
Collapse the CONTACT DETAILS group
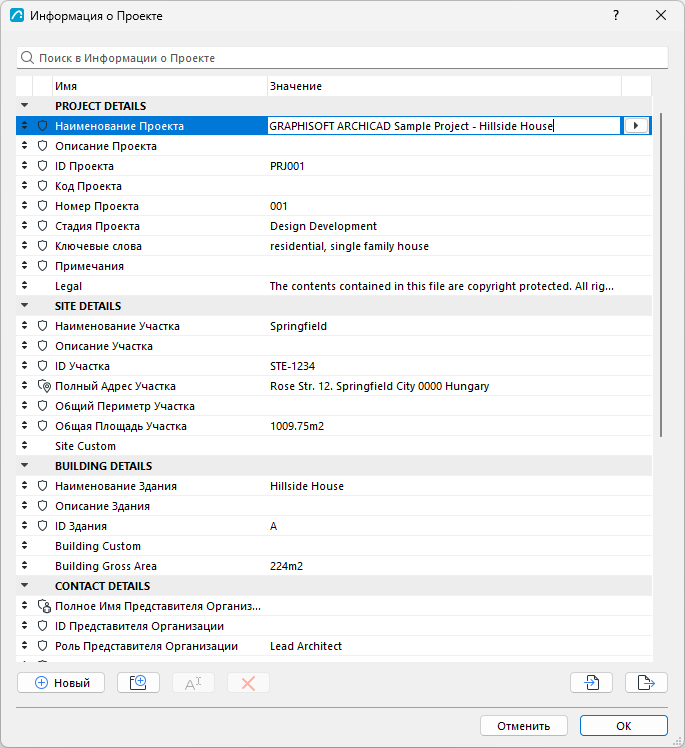coord(25,585)
